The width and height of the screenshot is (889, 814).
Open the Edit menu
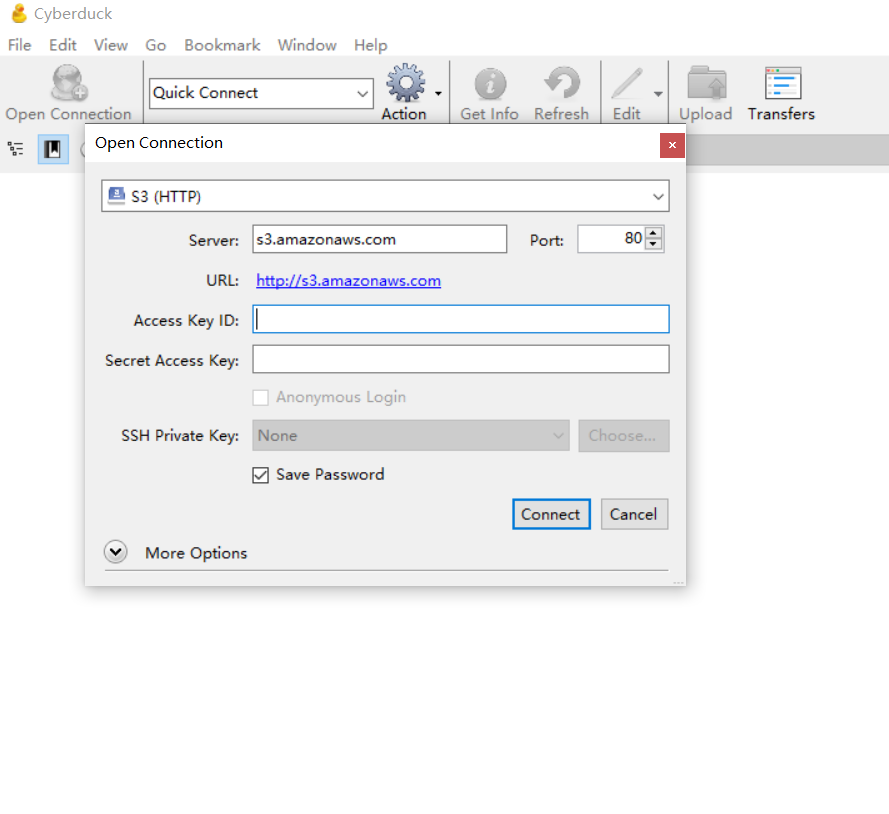(x=62, y=45)
